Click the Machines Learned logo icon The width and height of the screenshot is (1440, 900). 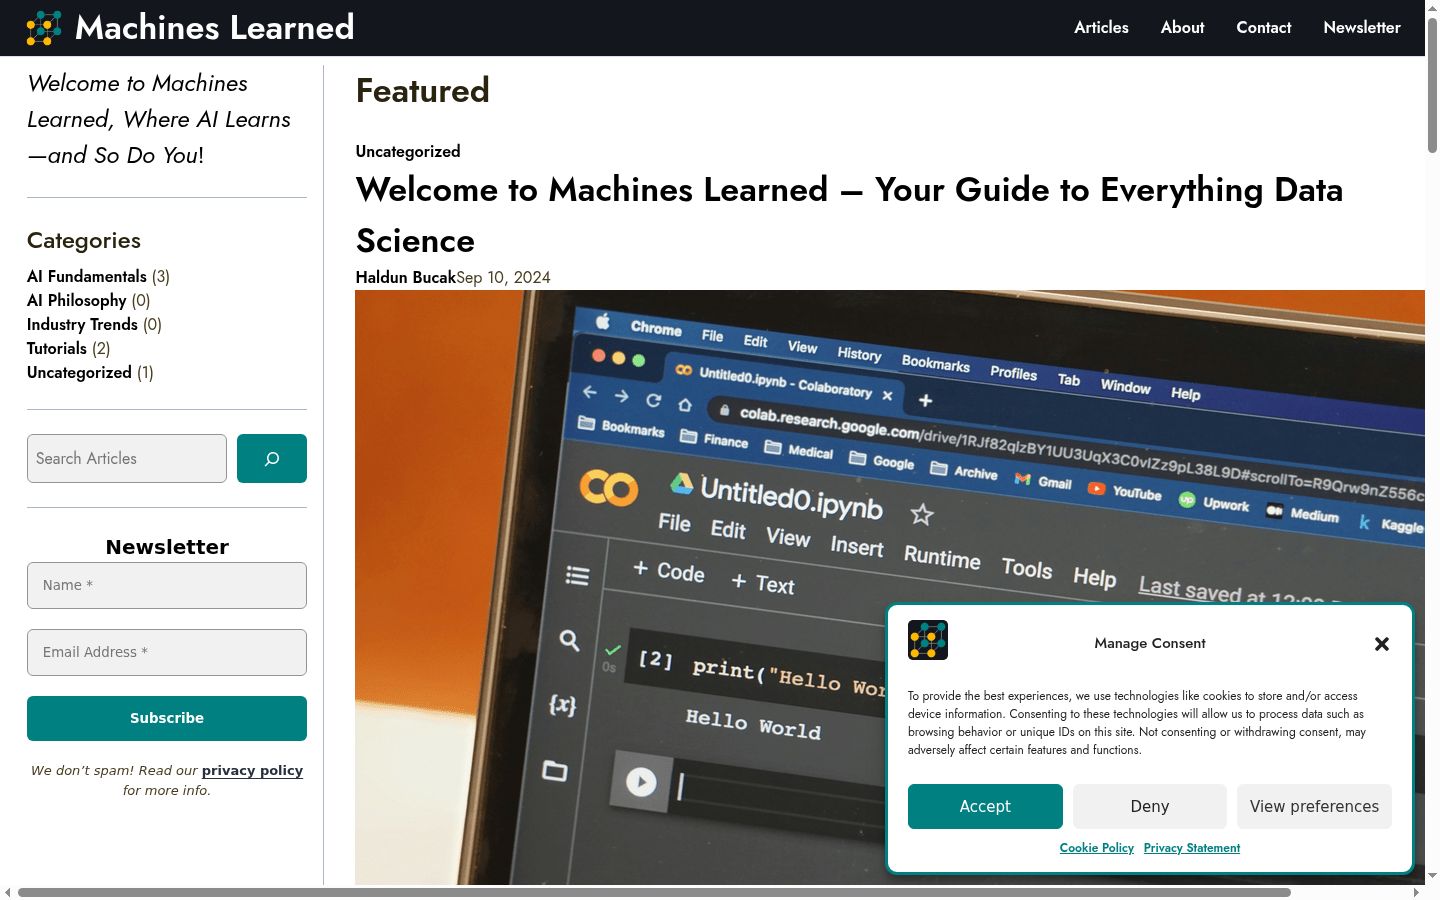tap(44, 28)
